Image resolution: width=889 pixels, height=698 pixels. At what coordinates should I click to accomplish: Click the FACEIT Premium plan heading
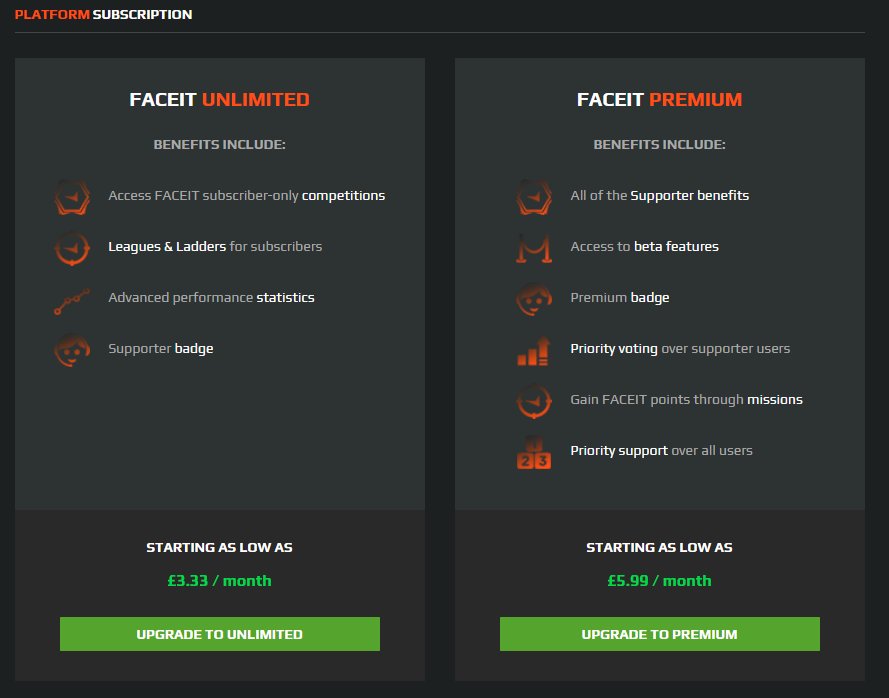coord(659,100)
